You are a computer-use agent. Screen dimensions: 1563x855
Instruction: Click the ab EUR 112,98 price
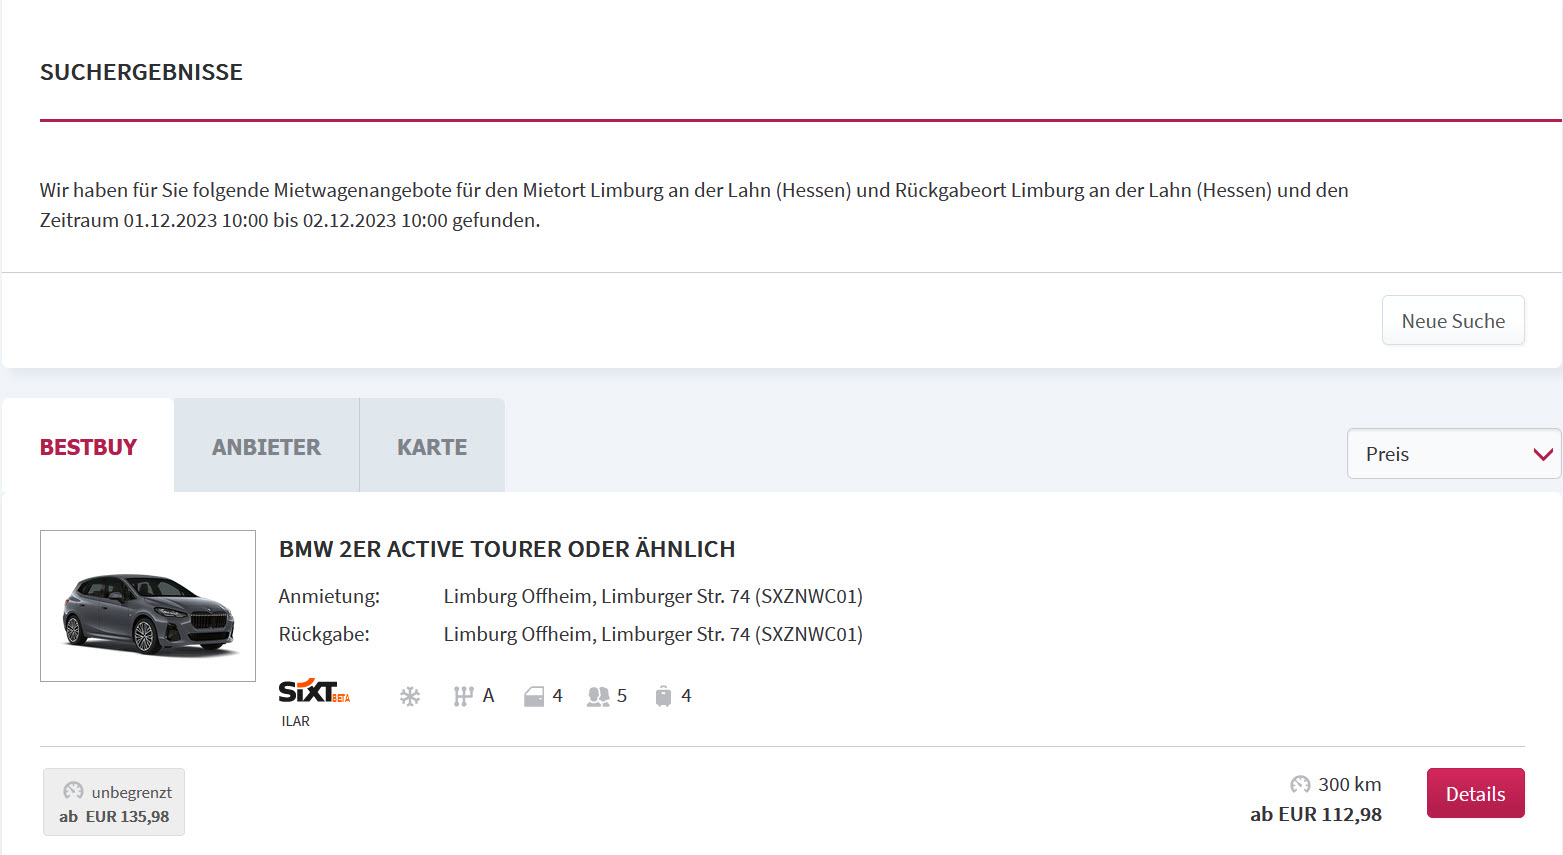pyautogui.click(x=1316, y=814)
